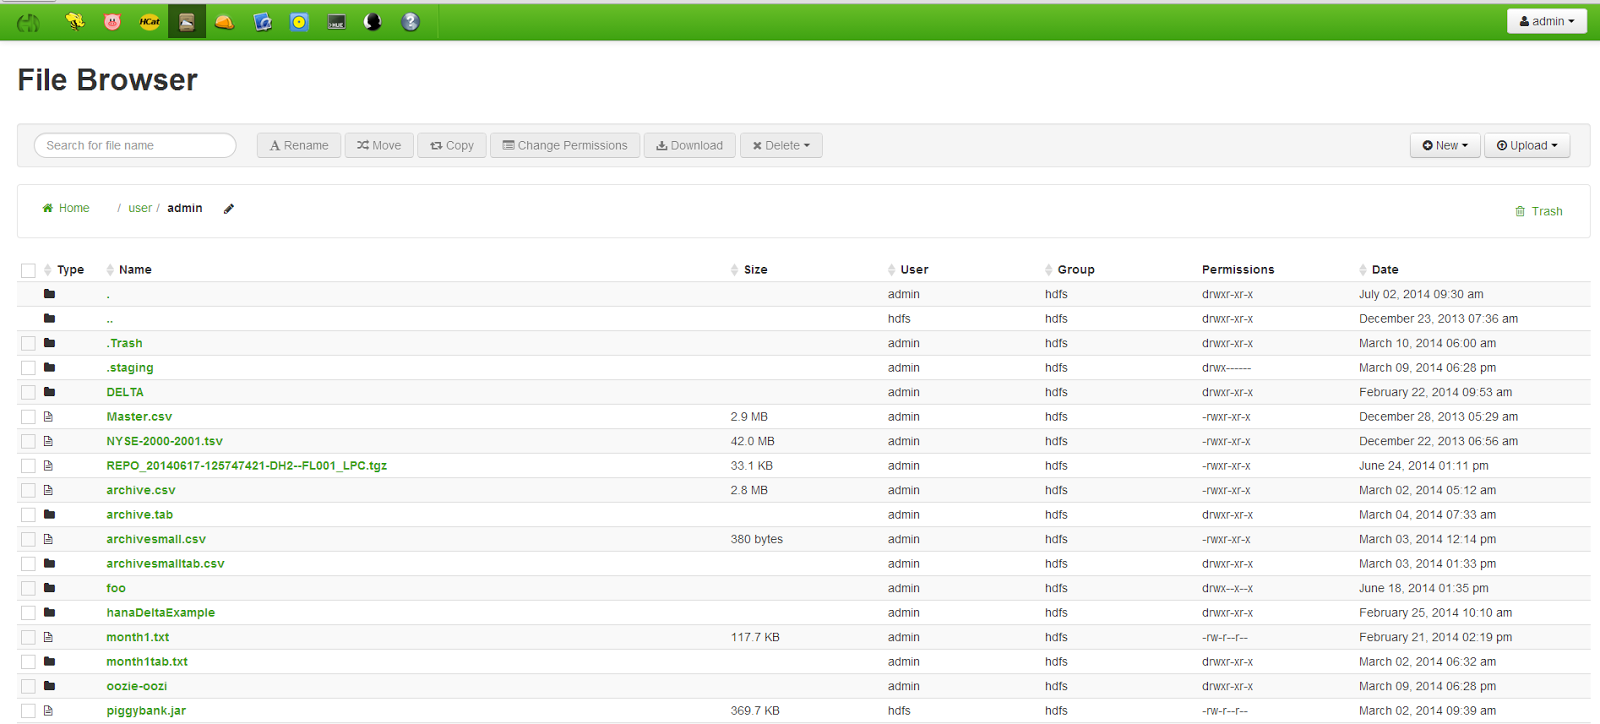
Task: Open the admin user dropdown
Action: click(x=1546, y=21)
